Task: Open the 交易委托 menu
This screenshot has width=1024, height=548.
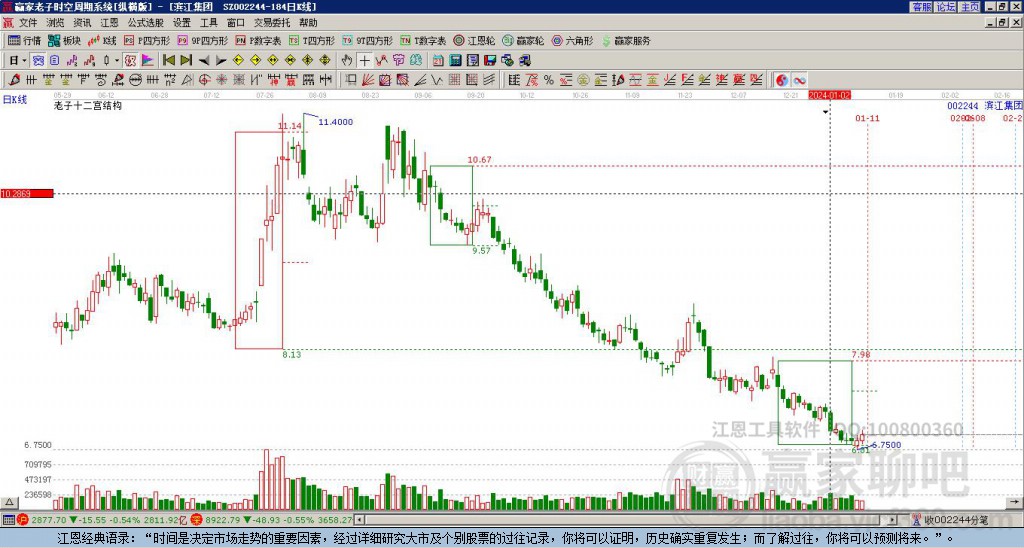Action: 272,23
